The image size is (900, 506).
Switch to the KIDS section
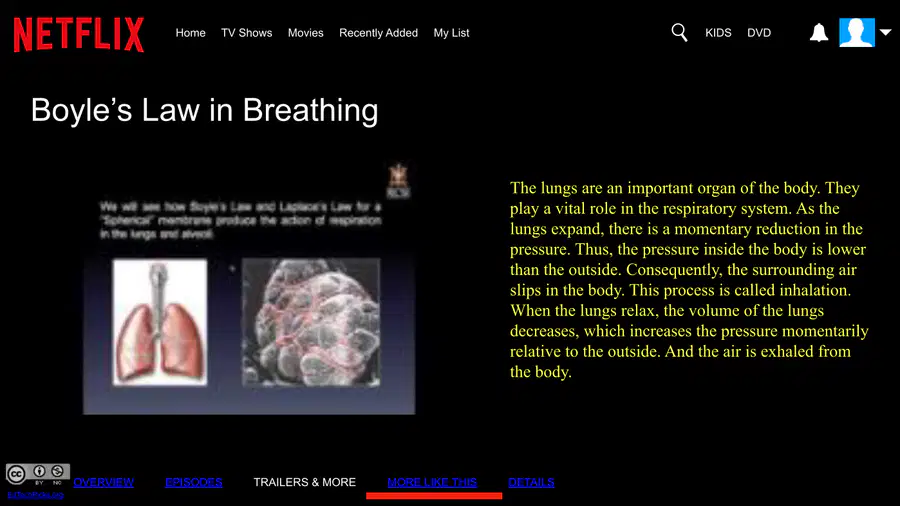point(718,33)
